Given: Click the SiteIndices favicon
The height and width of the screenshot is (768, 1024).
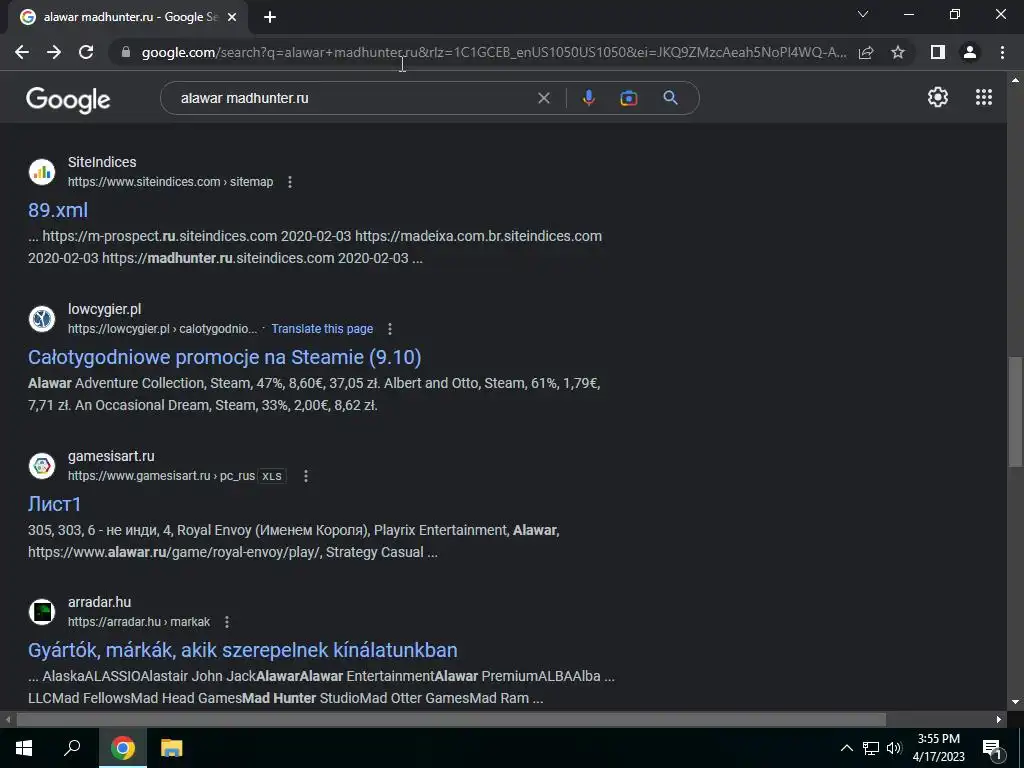Looking at the screenshot, I should [42, 172].
